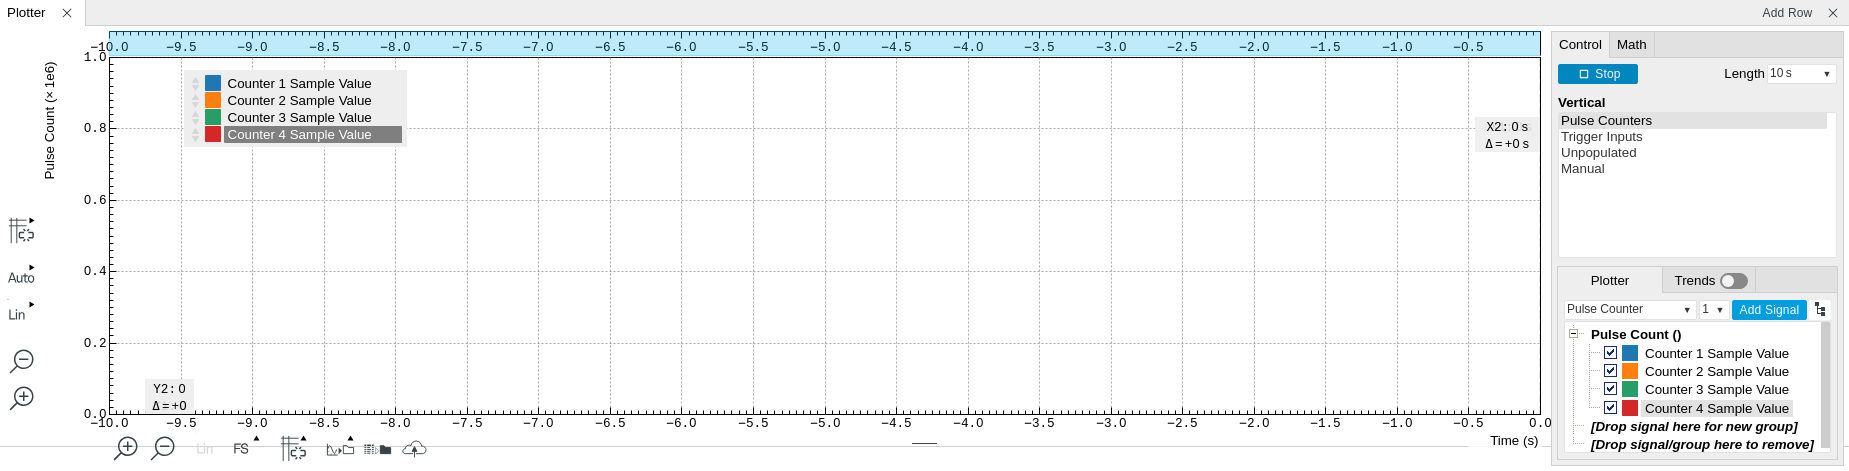Toggle the Trends switch on

click(x=1733, y=281)
